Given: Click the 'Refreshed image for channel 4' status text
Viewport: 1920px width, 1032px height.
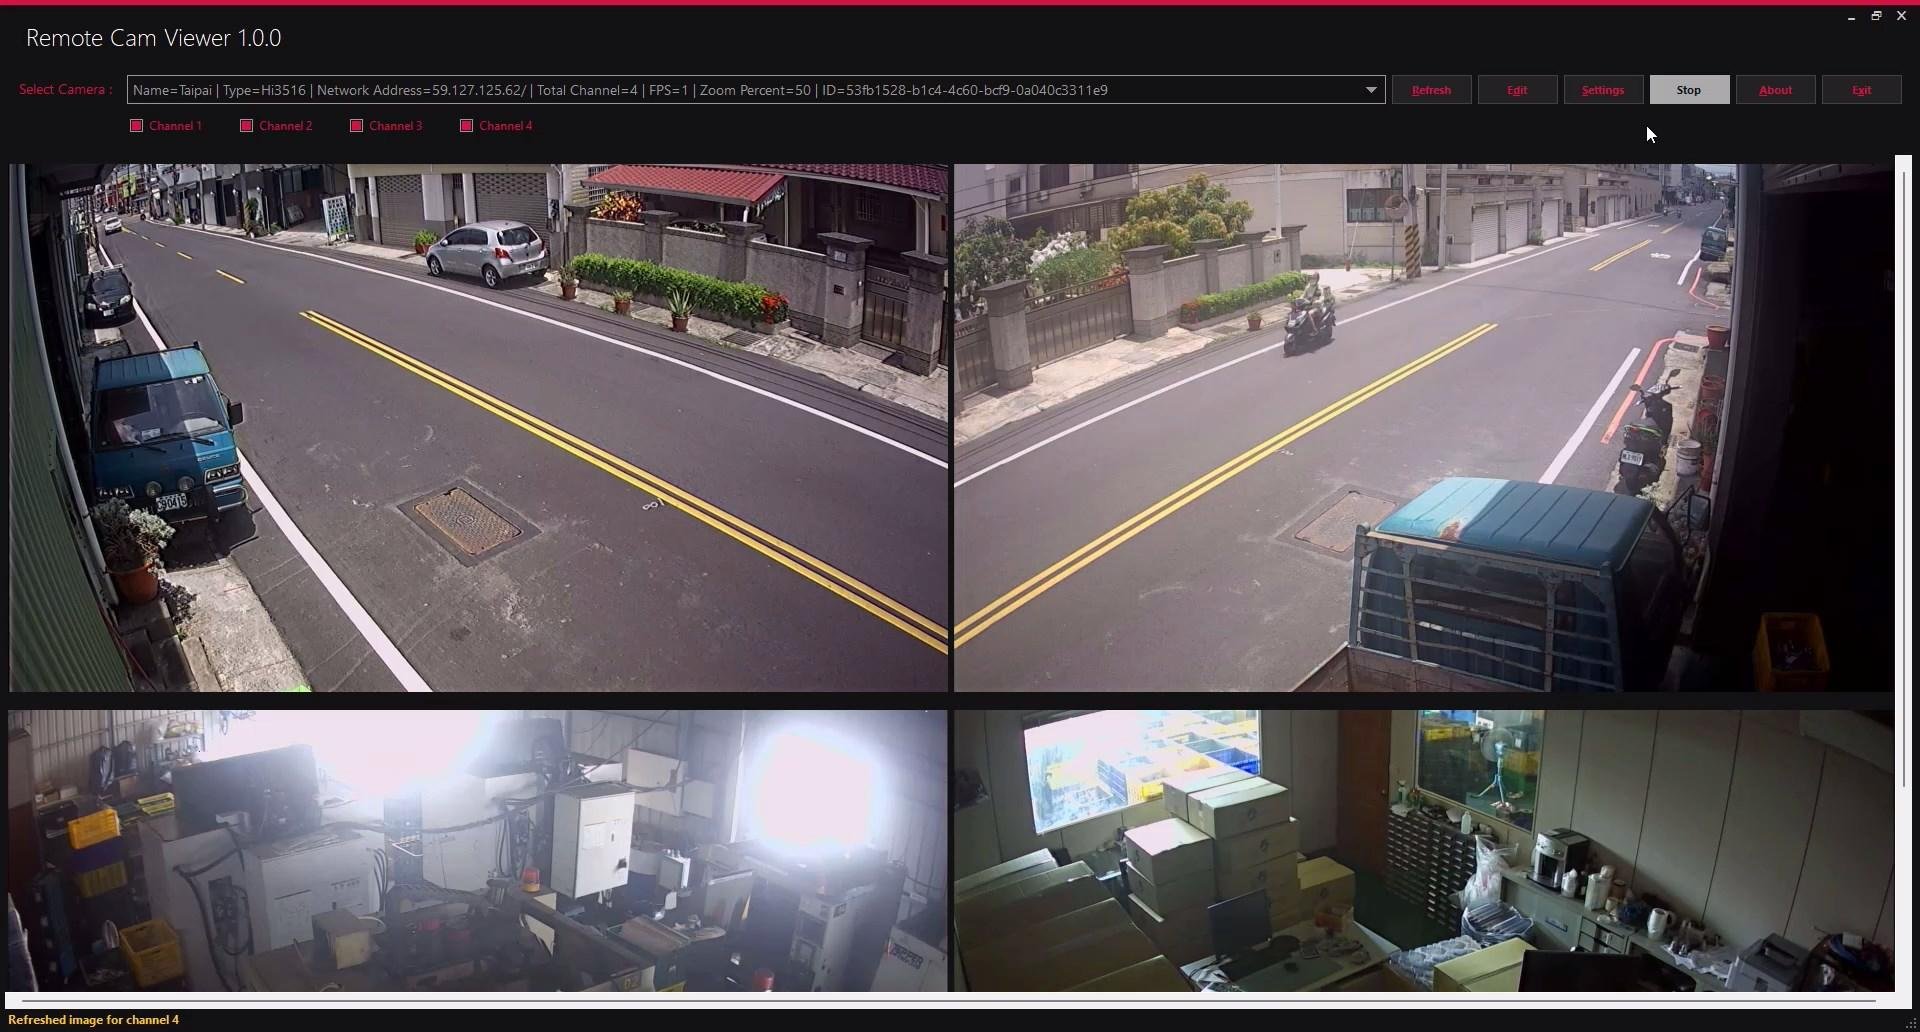Looking at the screenshot, I should pos(94,1020).
